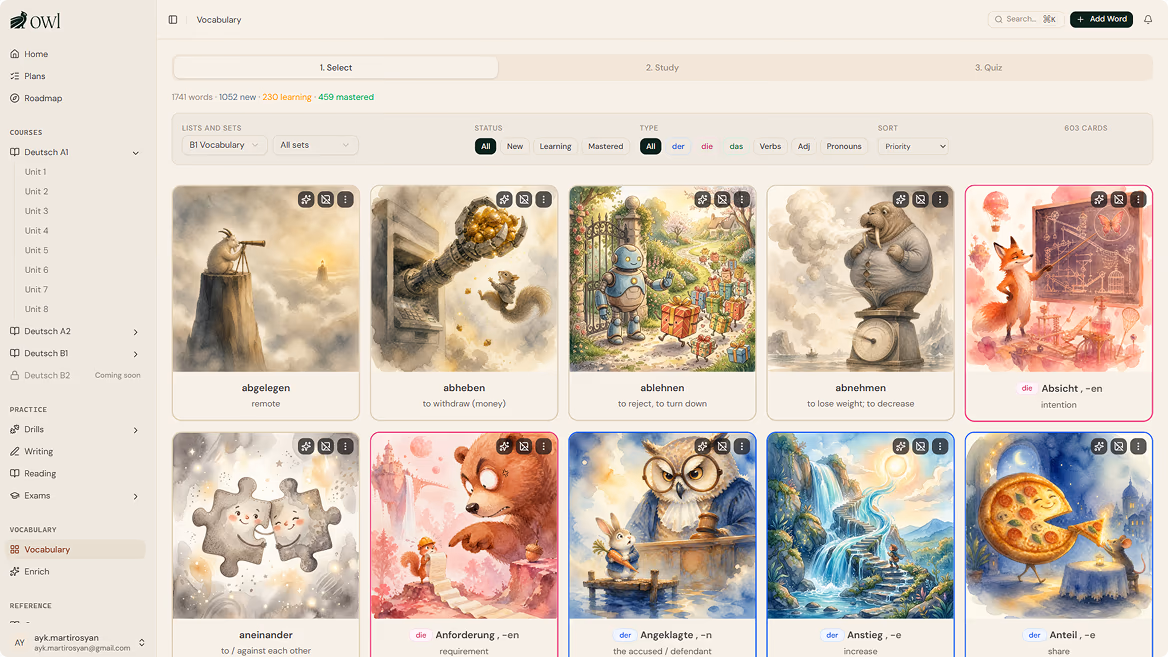This screenshot has height=657, width=1168.
Task: Expand the Deutsch B1 course
Action: 136,354
